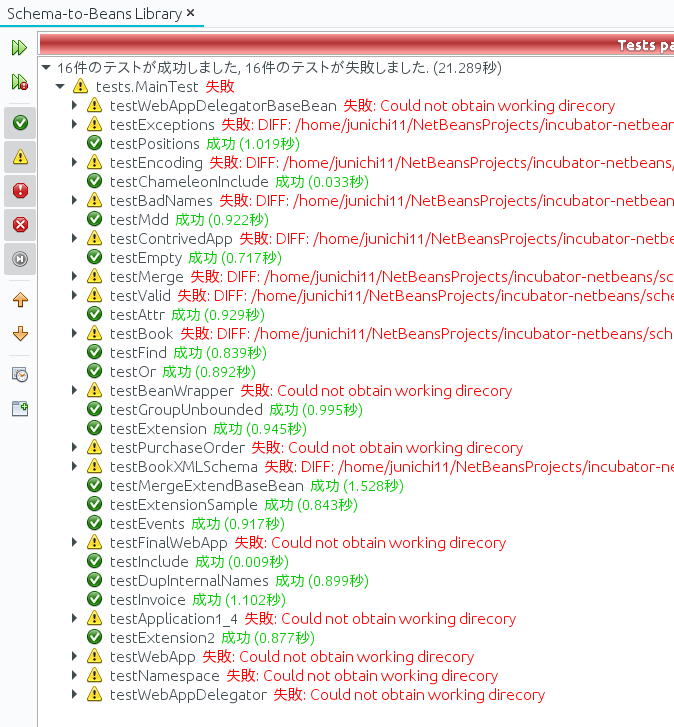The height and width of the screenshot is (727, 674).
Task: Select the testBookXMLSchema DIFF failure text
Action: click(469, 466)
